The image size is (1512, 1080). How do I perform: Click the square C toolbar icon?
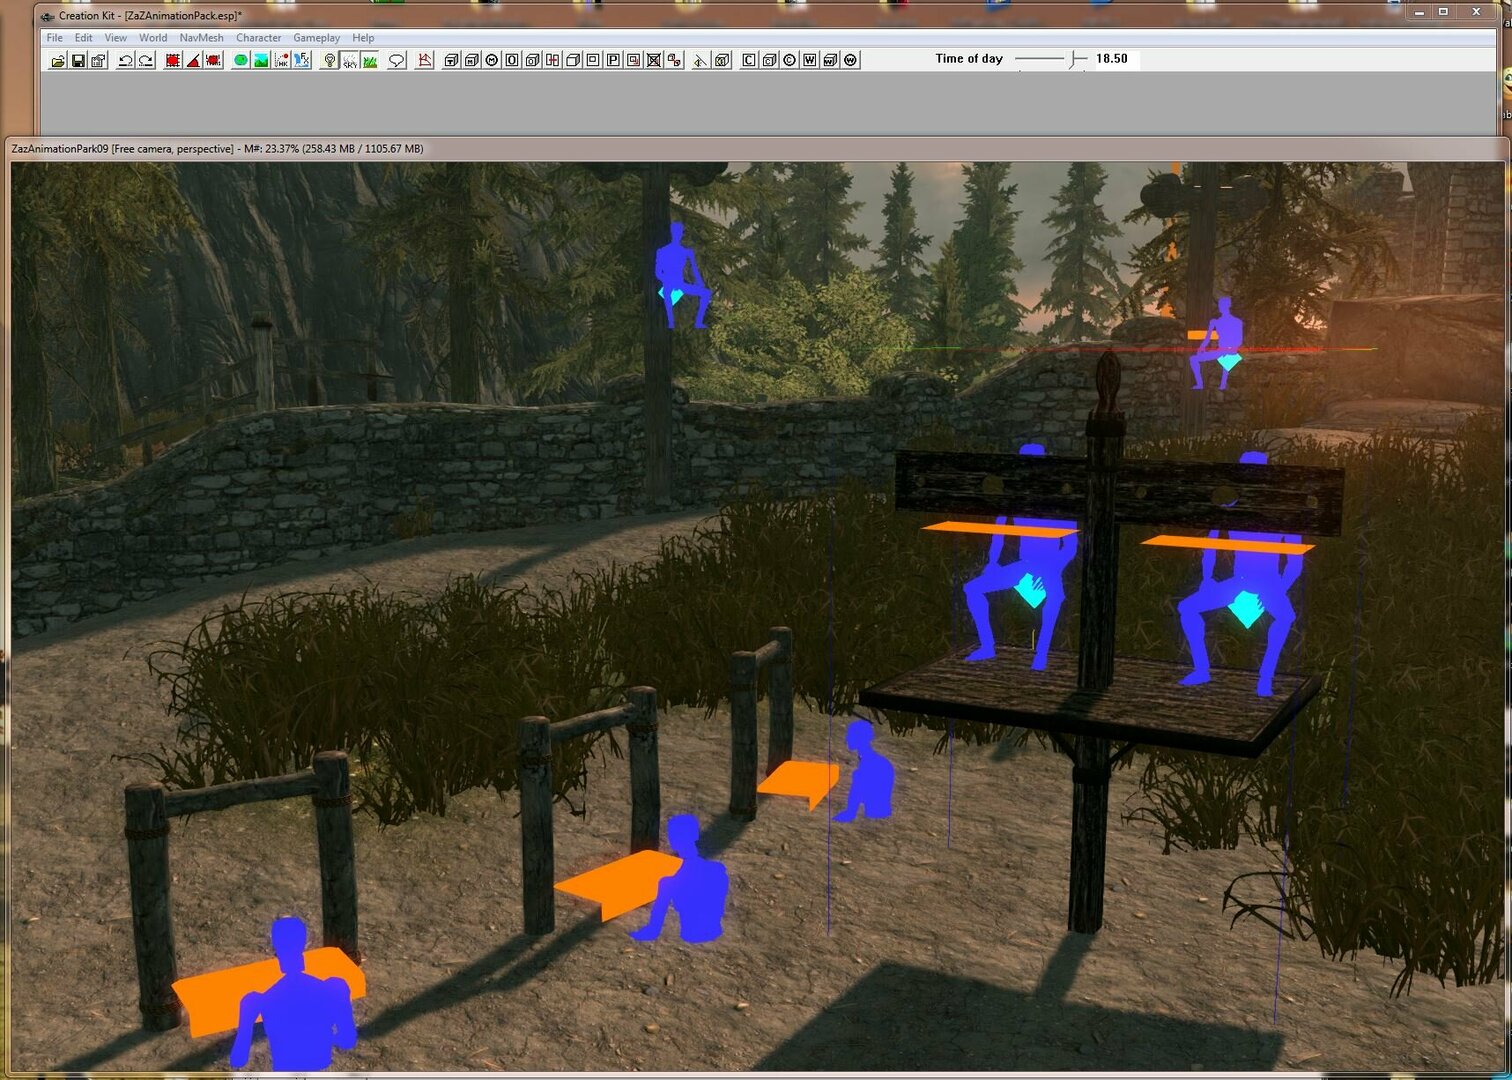[x=749, y=60]
